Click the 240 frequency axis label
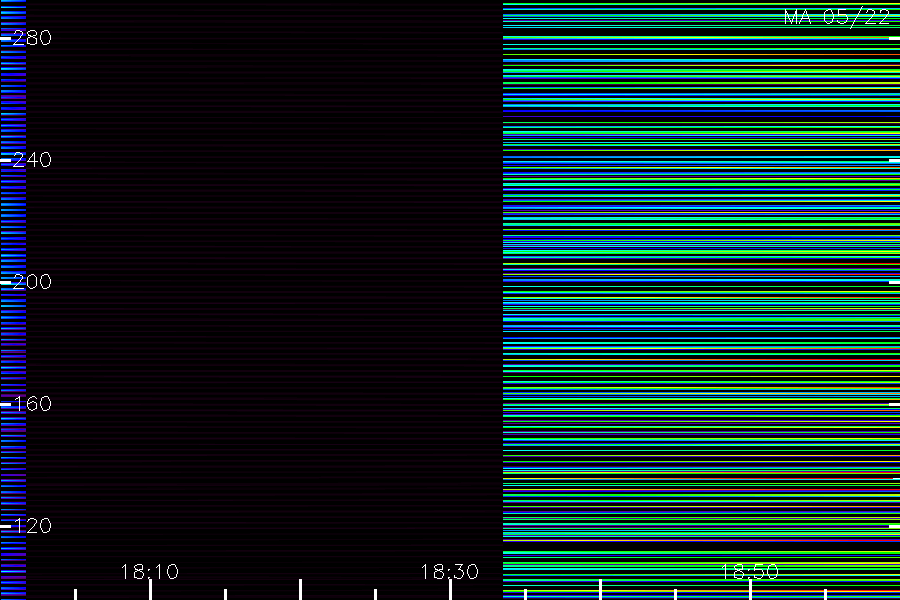The width and height of the screenshot is (900, 600). click(32, 160)
